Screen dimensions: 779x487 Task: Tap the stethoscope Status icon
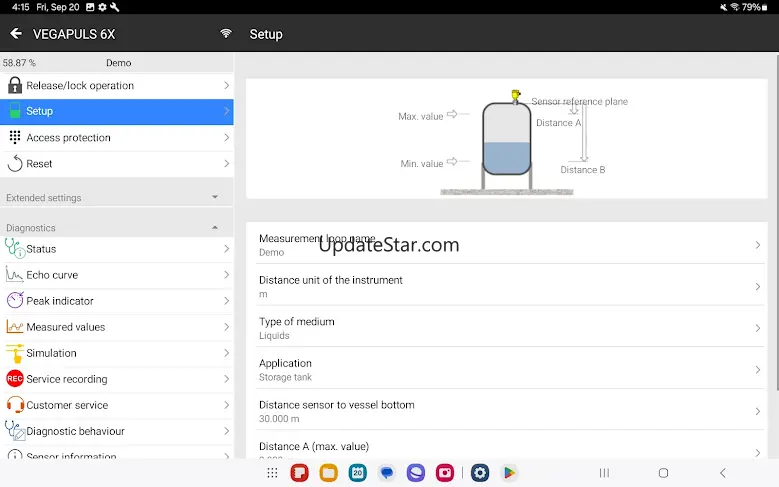pos(14,248)
